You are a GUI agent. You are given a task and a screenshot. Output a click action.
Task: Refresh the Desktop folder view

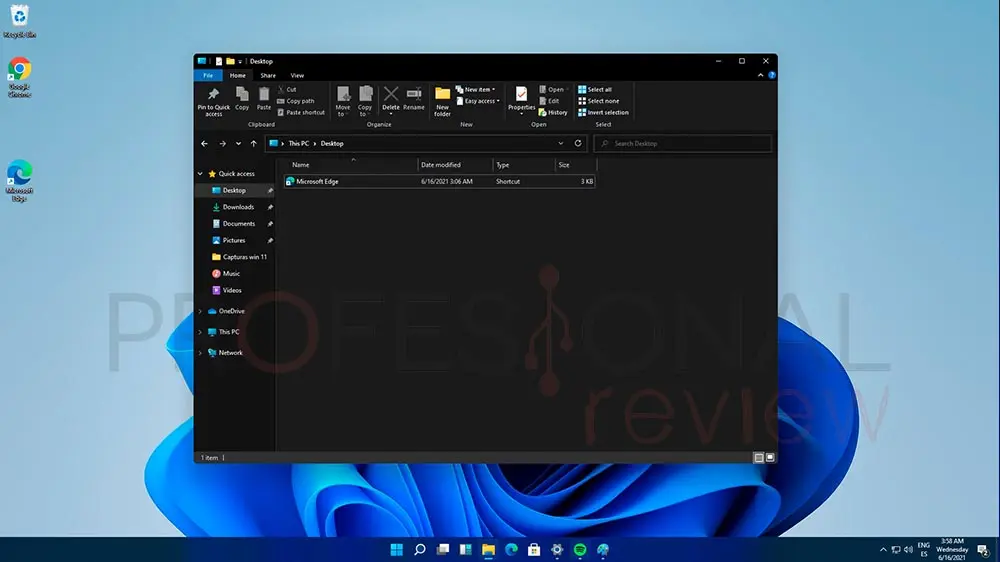tap(578, 144)
